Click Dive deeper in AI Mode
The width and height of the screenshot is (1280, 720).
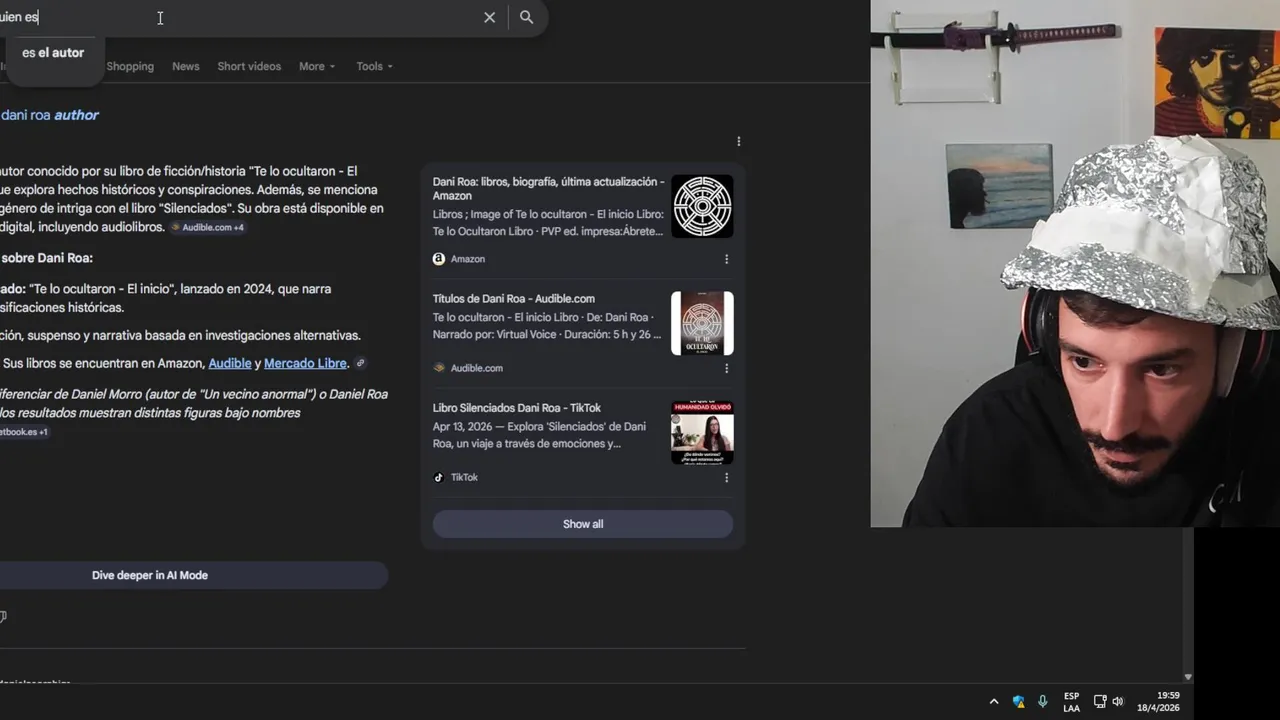[x=193, y=575]
